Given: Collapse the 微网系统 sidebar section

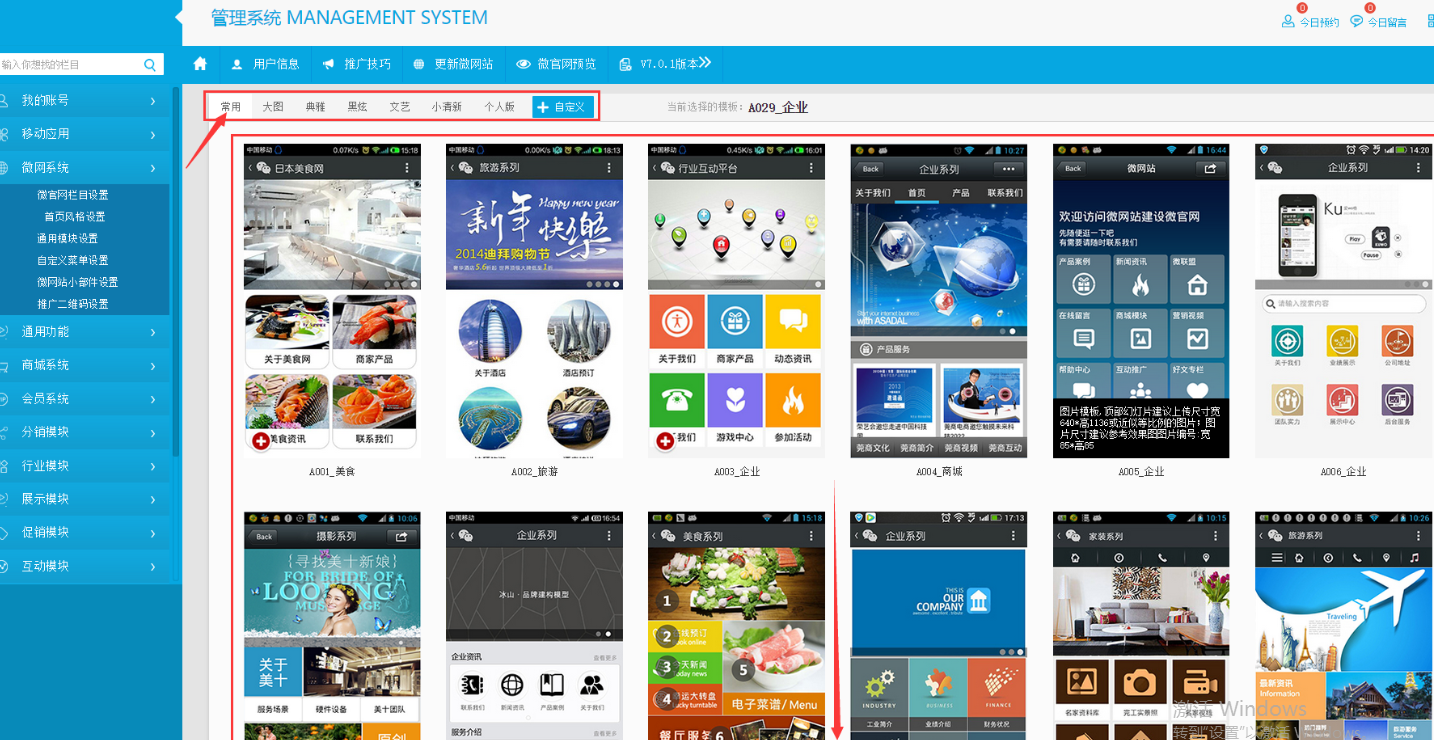Looking at the screenshot, I should tap(85, 168).
